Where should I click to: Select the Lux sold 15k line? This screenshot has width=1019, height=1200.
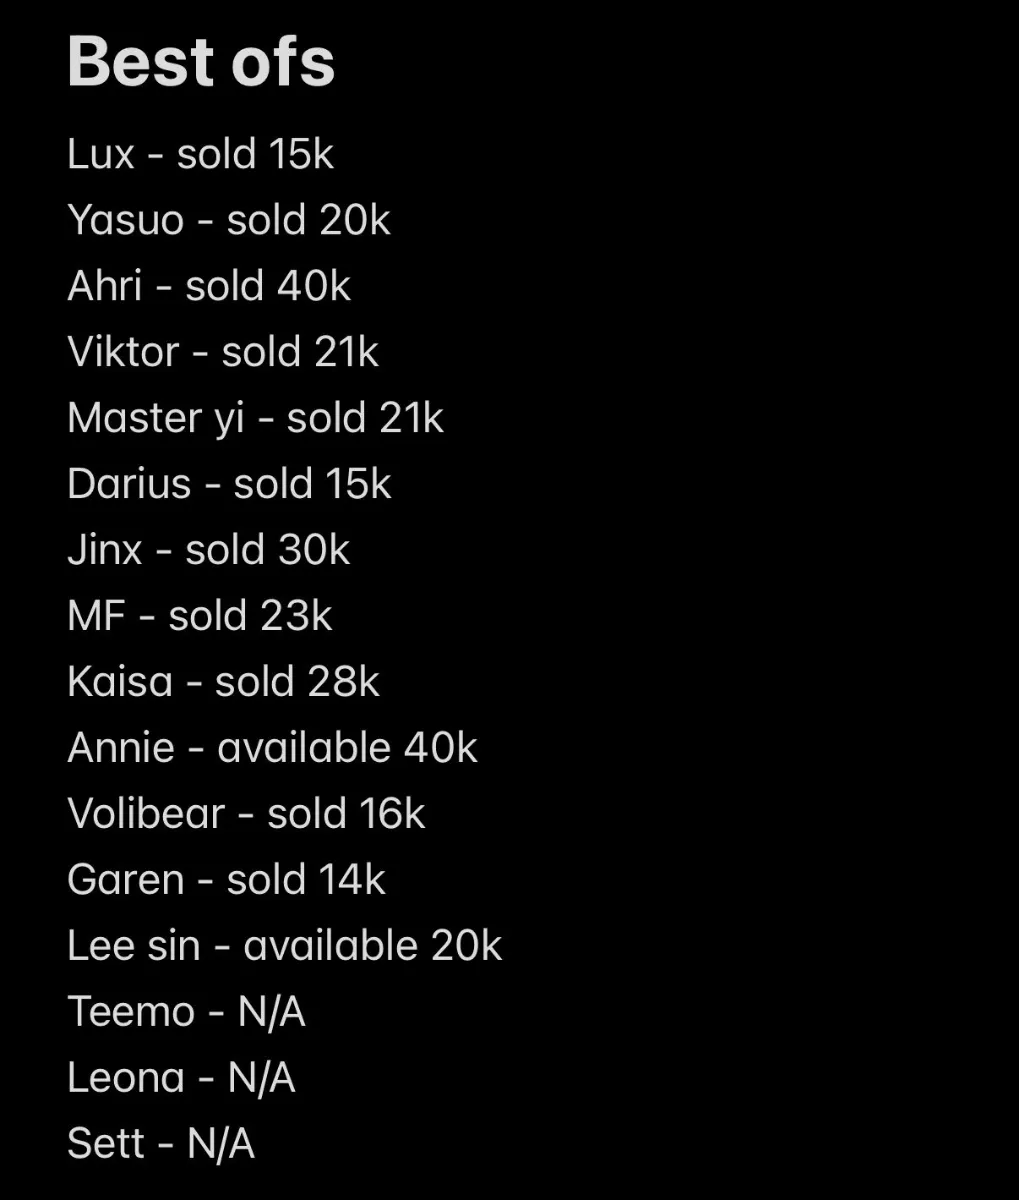[x=200, y=154]
